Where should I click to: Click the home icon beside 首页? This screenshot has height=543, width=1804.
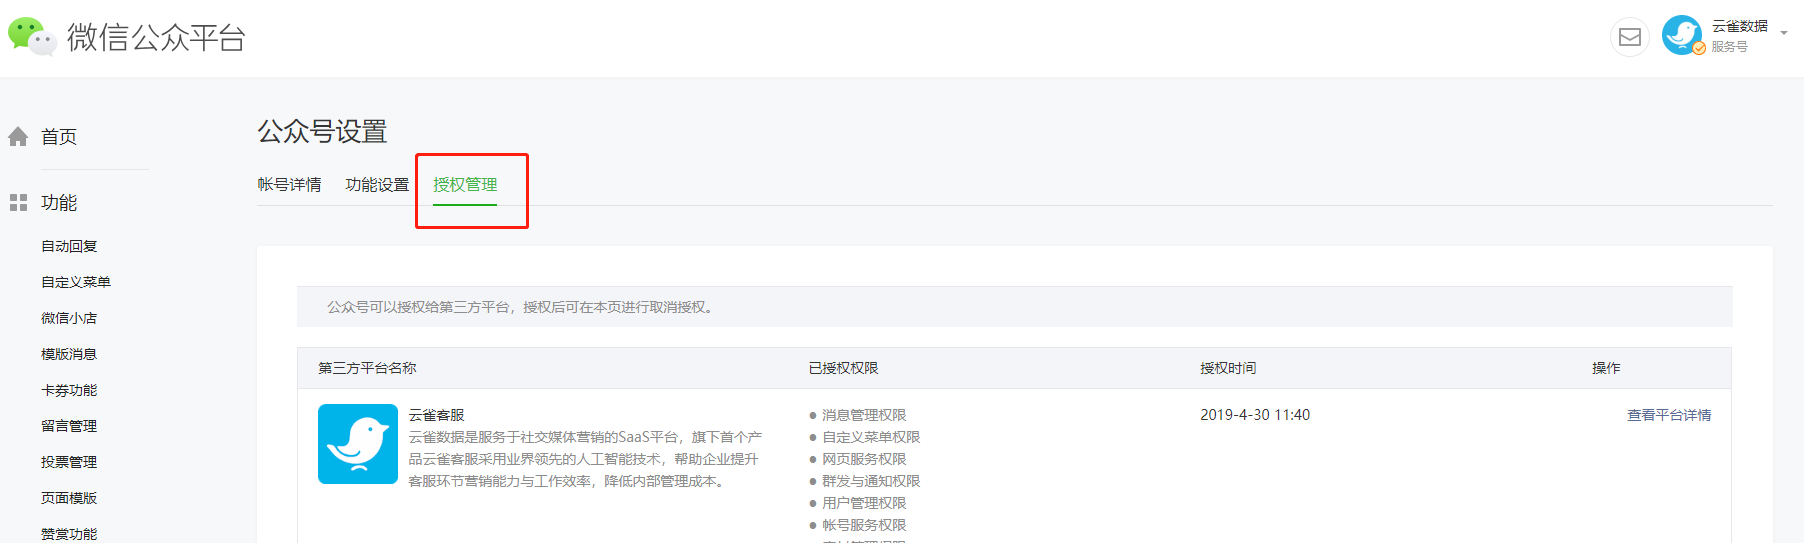coord(18,137)
